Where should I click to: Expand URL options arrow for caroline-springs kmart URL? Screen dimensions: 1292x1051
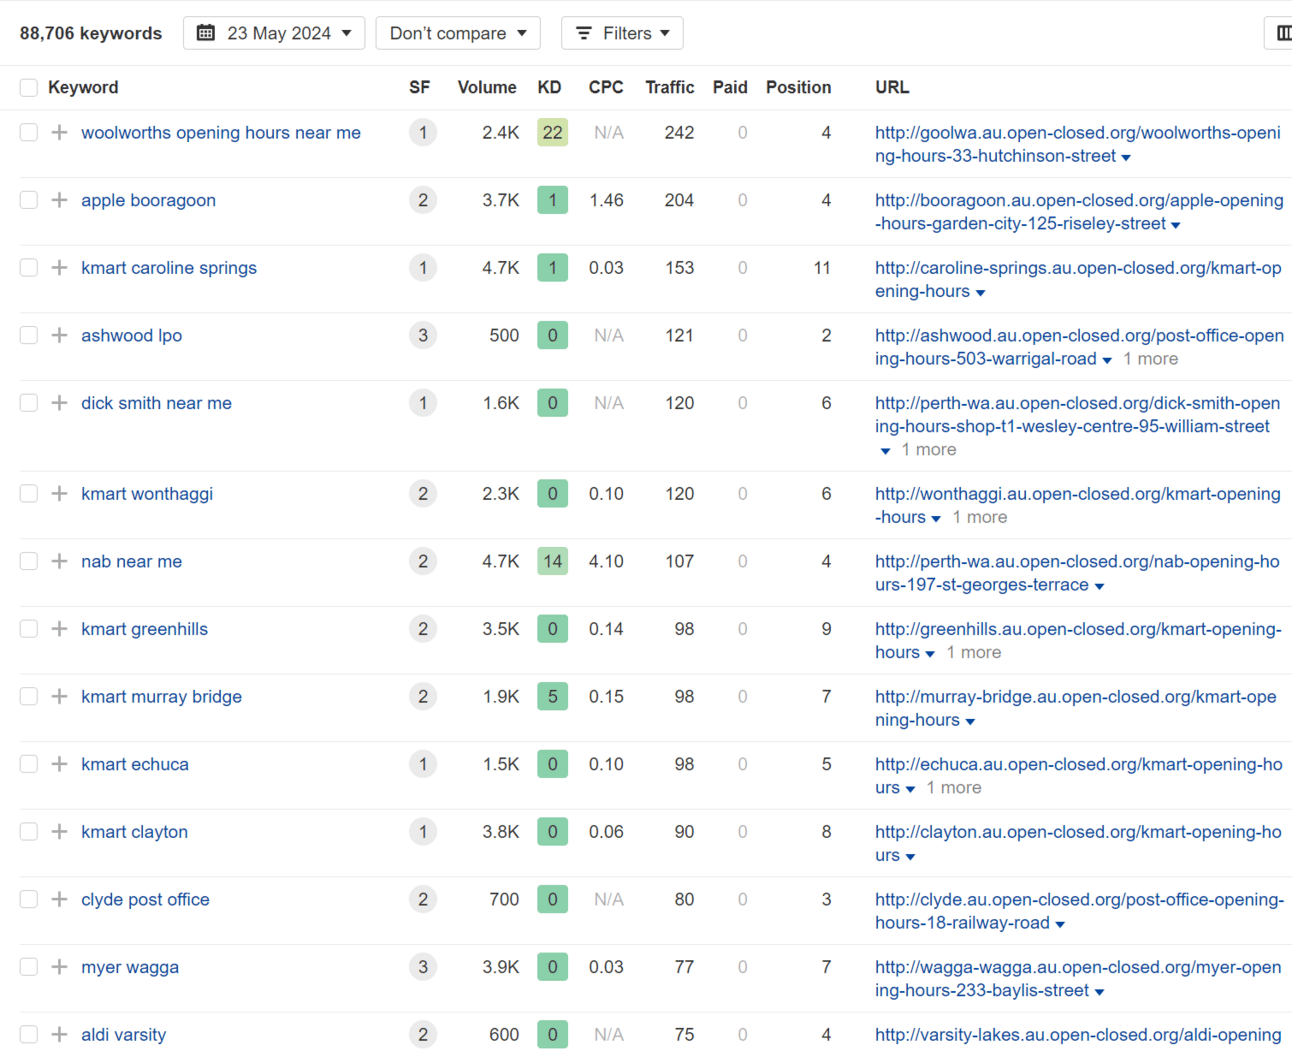point(980,293)
